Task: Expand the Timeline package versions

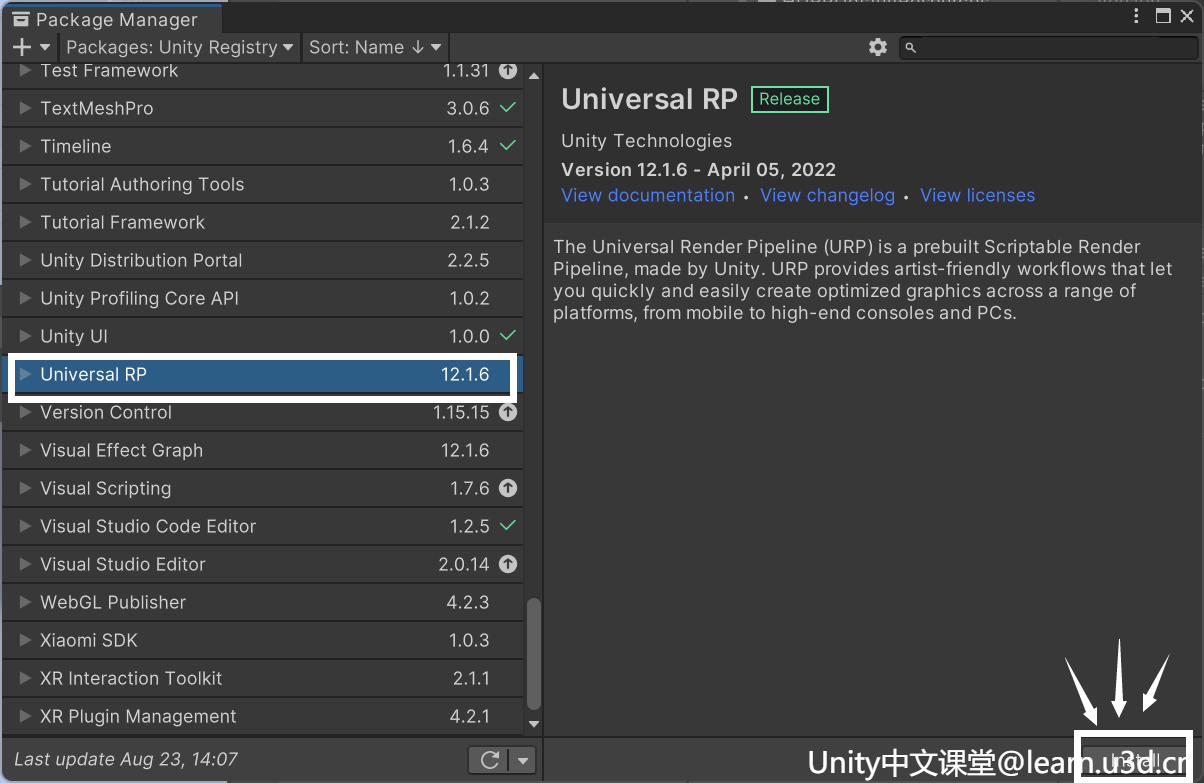Action: coord(26,146)
